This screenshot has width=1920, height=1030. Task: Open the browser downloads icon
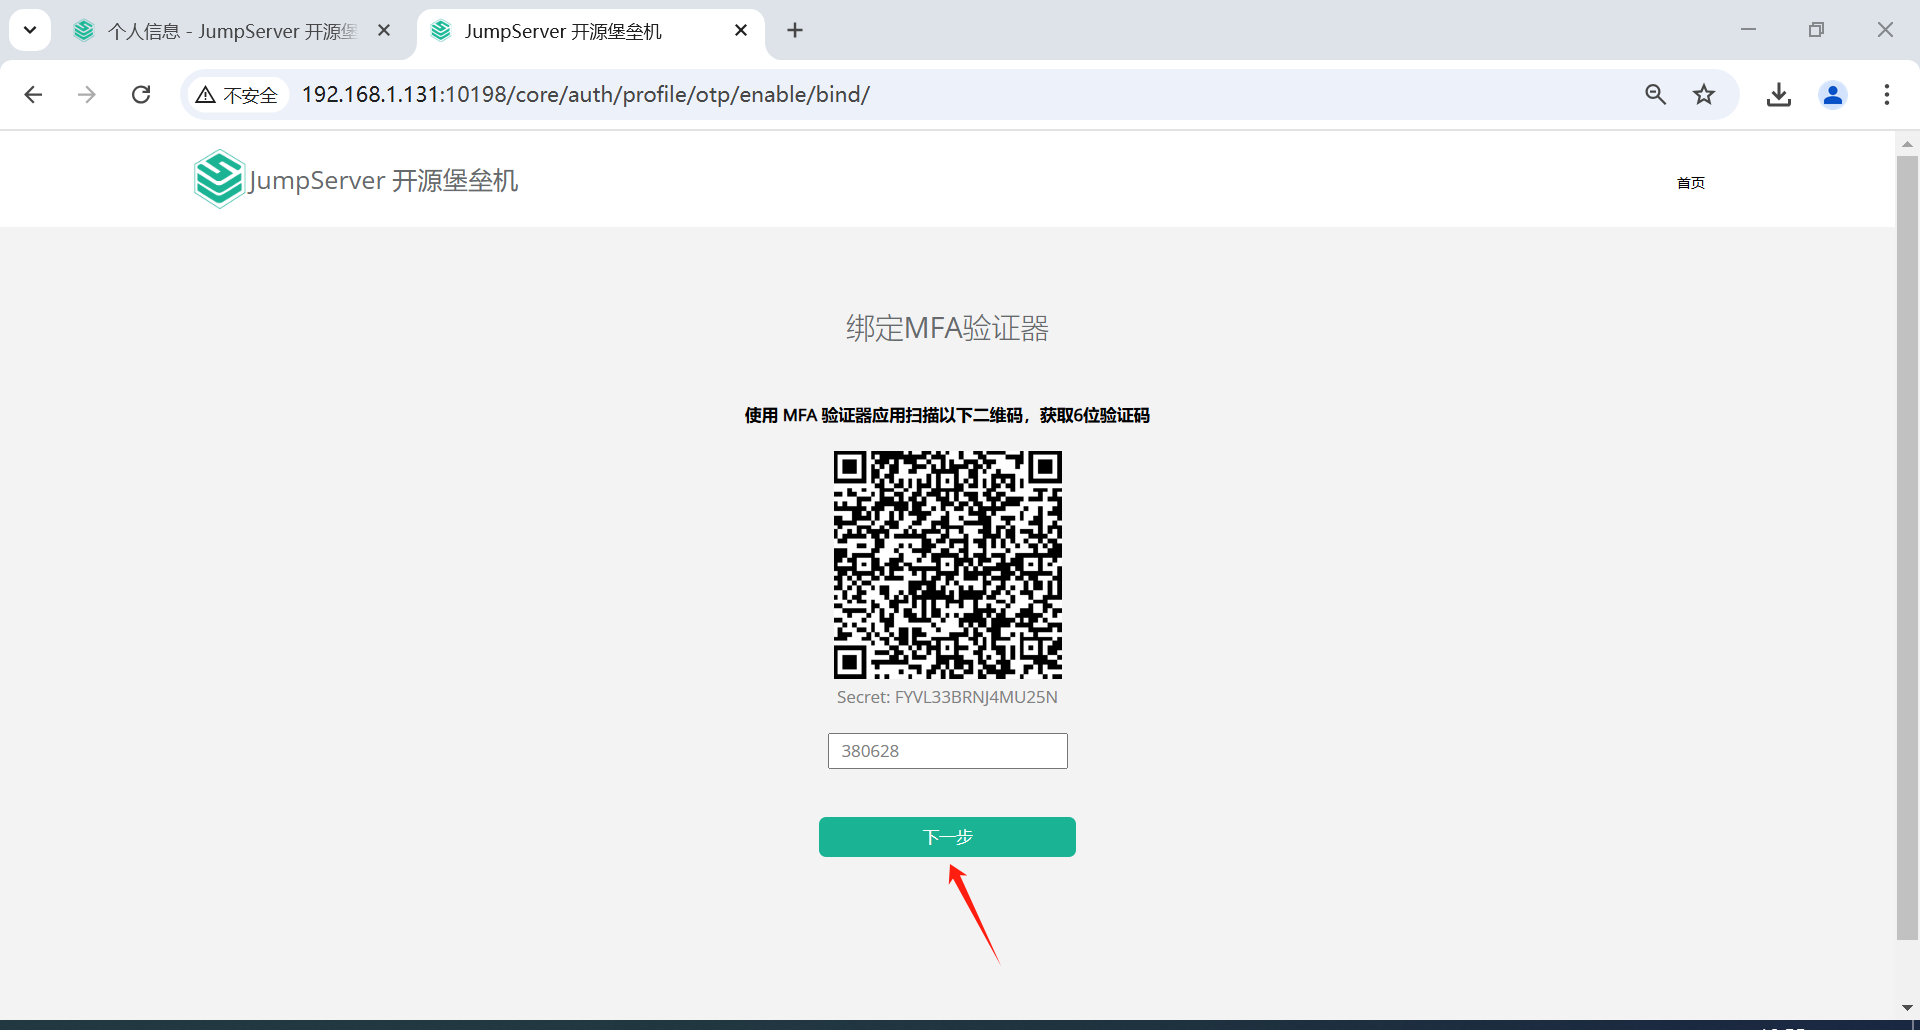(x=1779, y=94)
